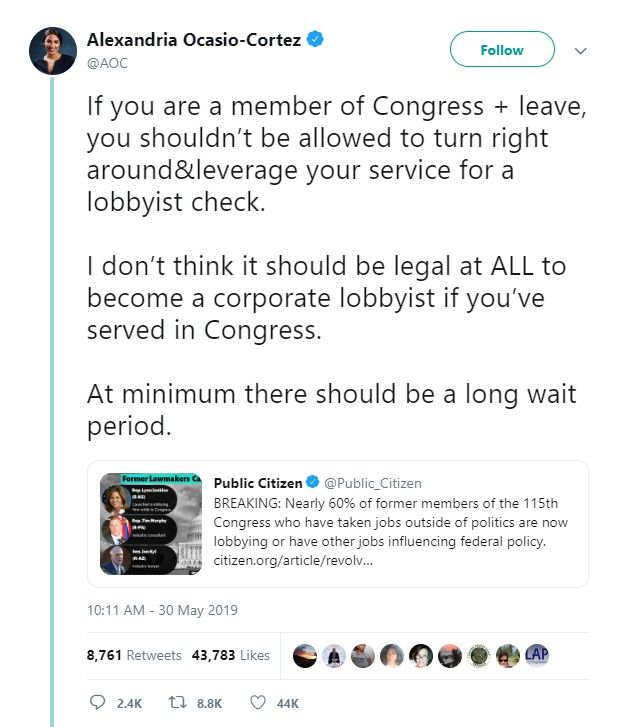The height and width of the screenshot is (727, 627).
Task: Open the quoted Public Citizen tweet text
Action: pyautogui.click(x=390, y=523)
